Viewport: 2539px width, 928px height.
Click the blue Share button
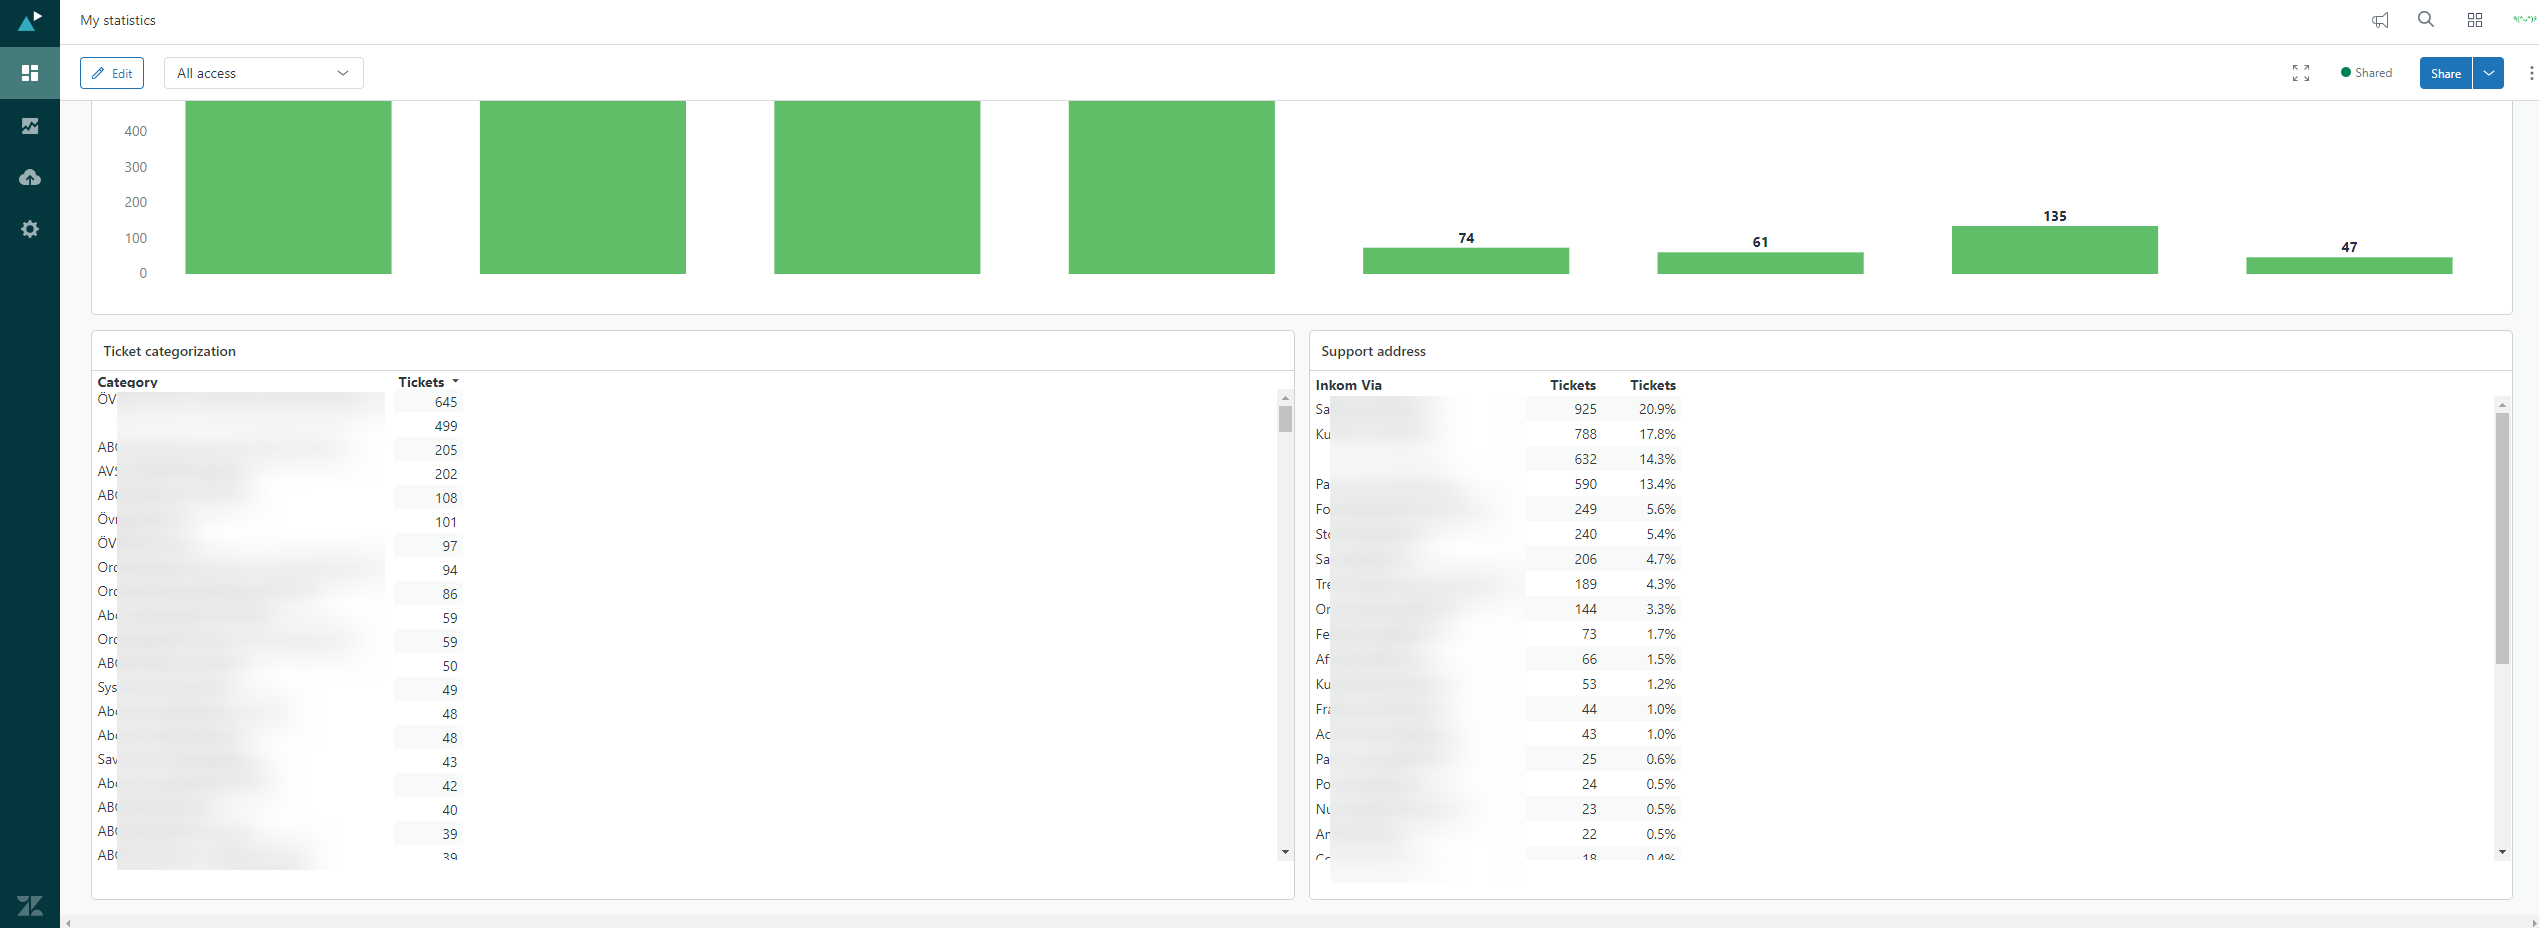click(x=2445, y=73)
